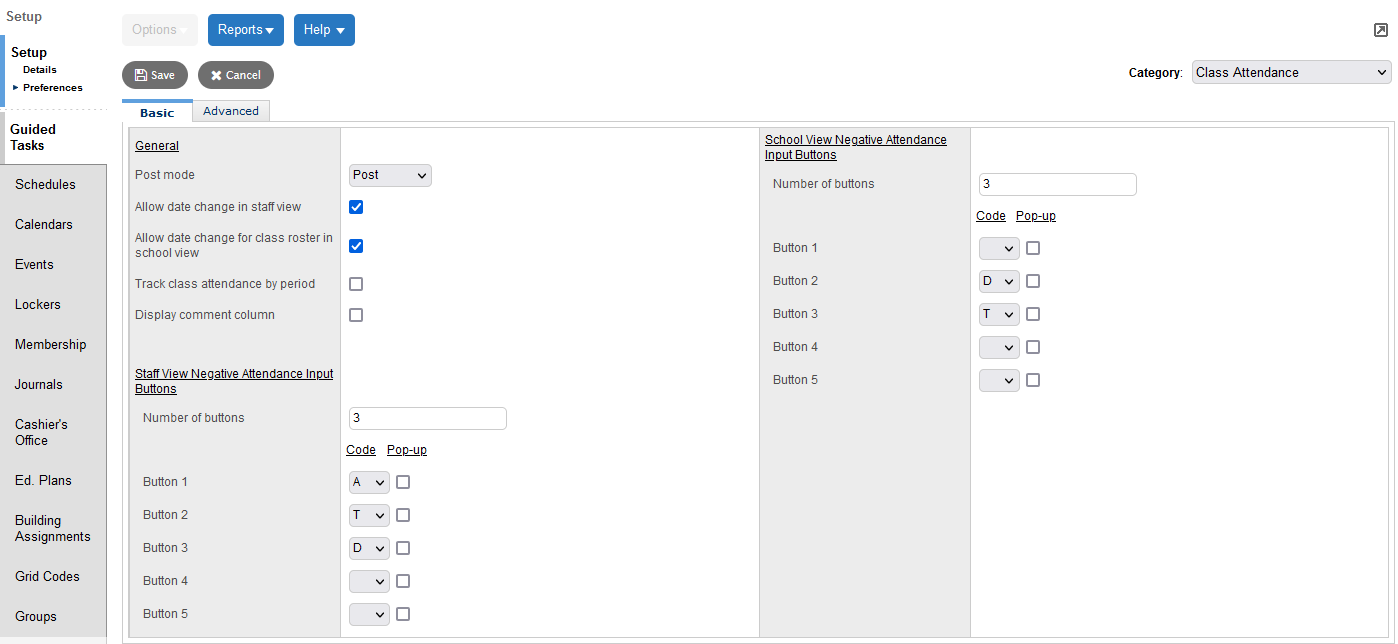The height and width of the screenshot is (644, 1398).
Task: Open the Post mode dropdown
Action: click(x=390, y=175)
